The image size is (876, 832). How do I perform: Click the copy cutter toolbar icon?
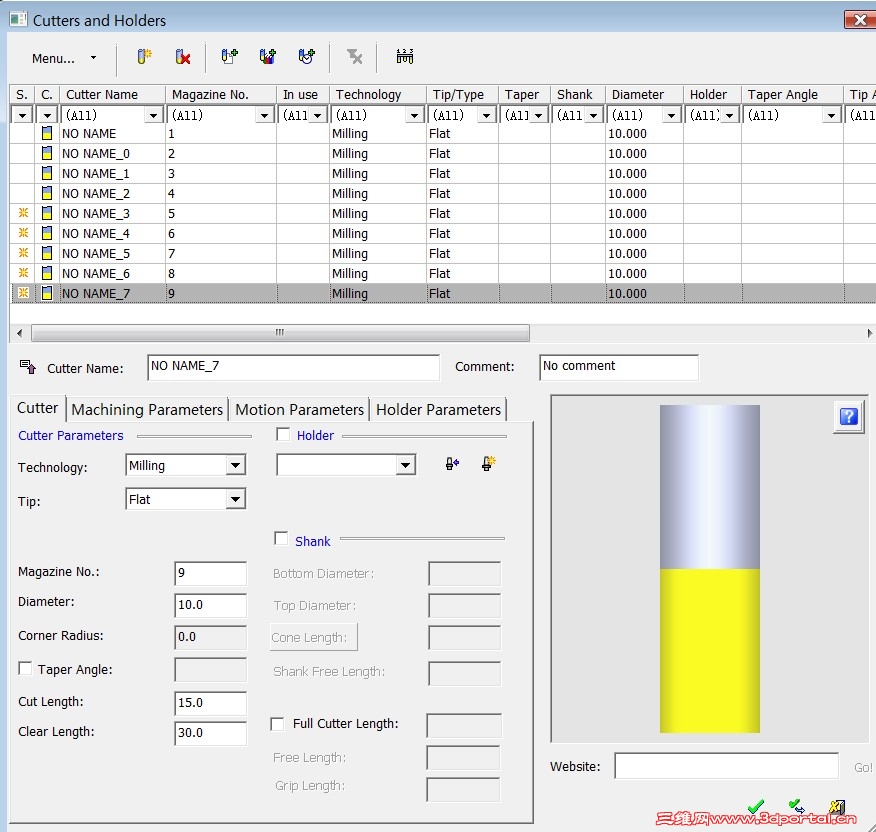tap(229, 56)
